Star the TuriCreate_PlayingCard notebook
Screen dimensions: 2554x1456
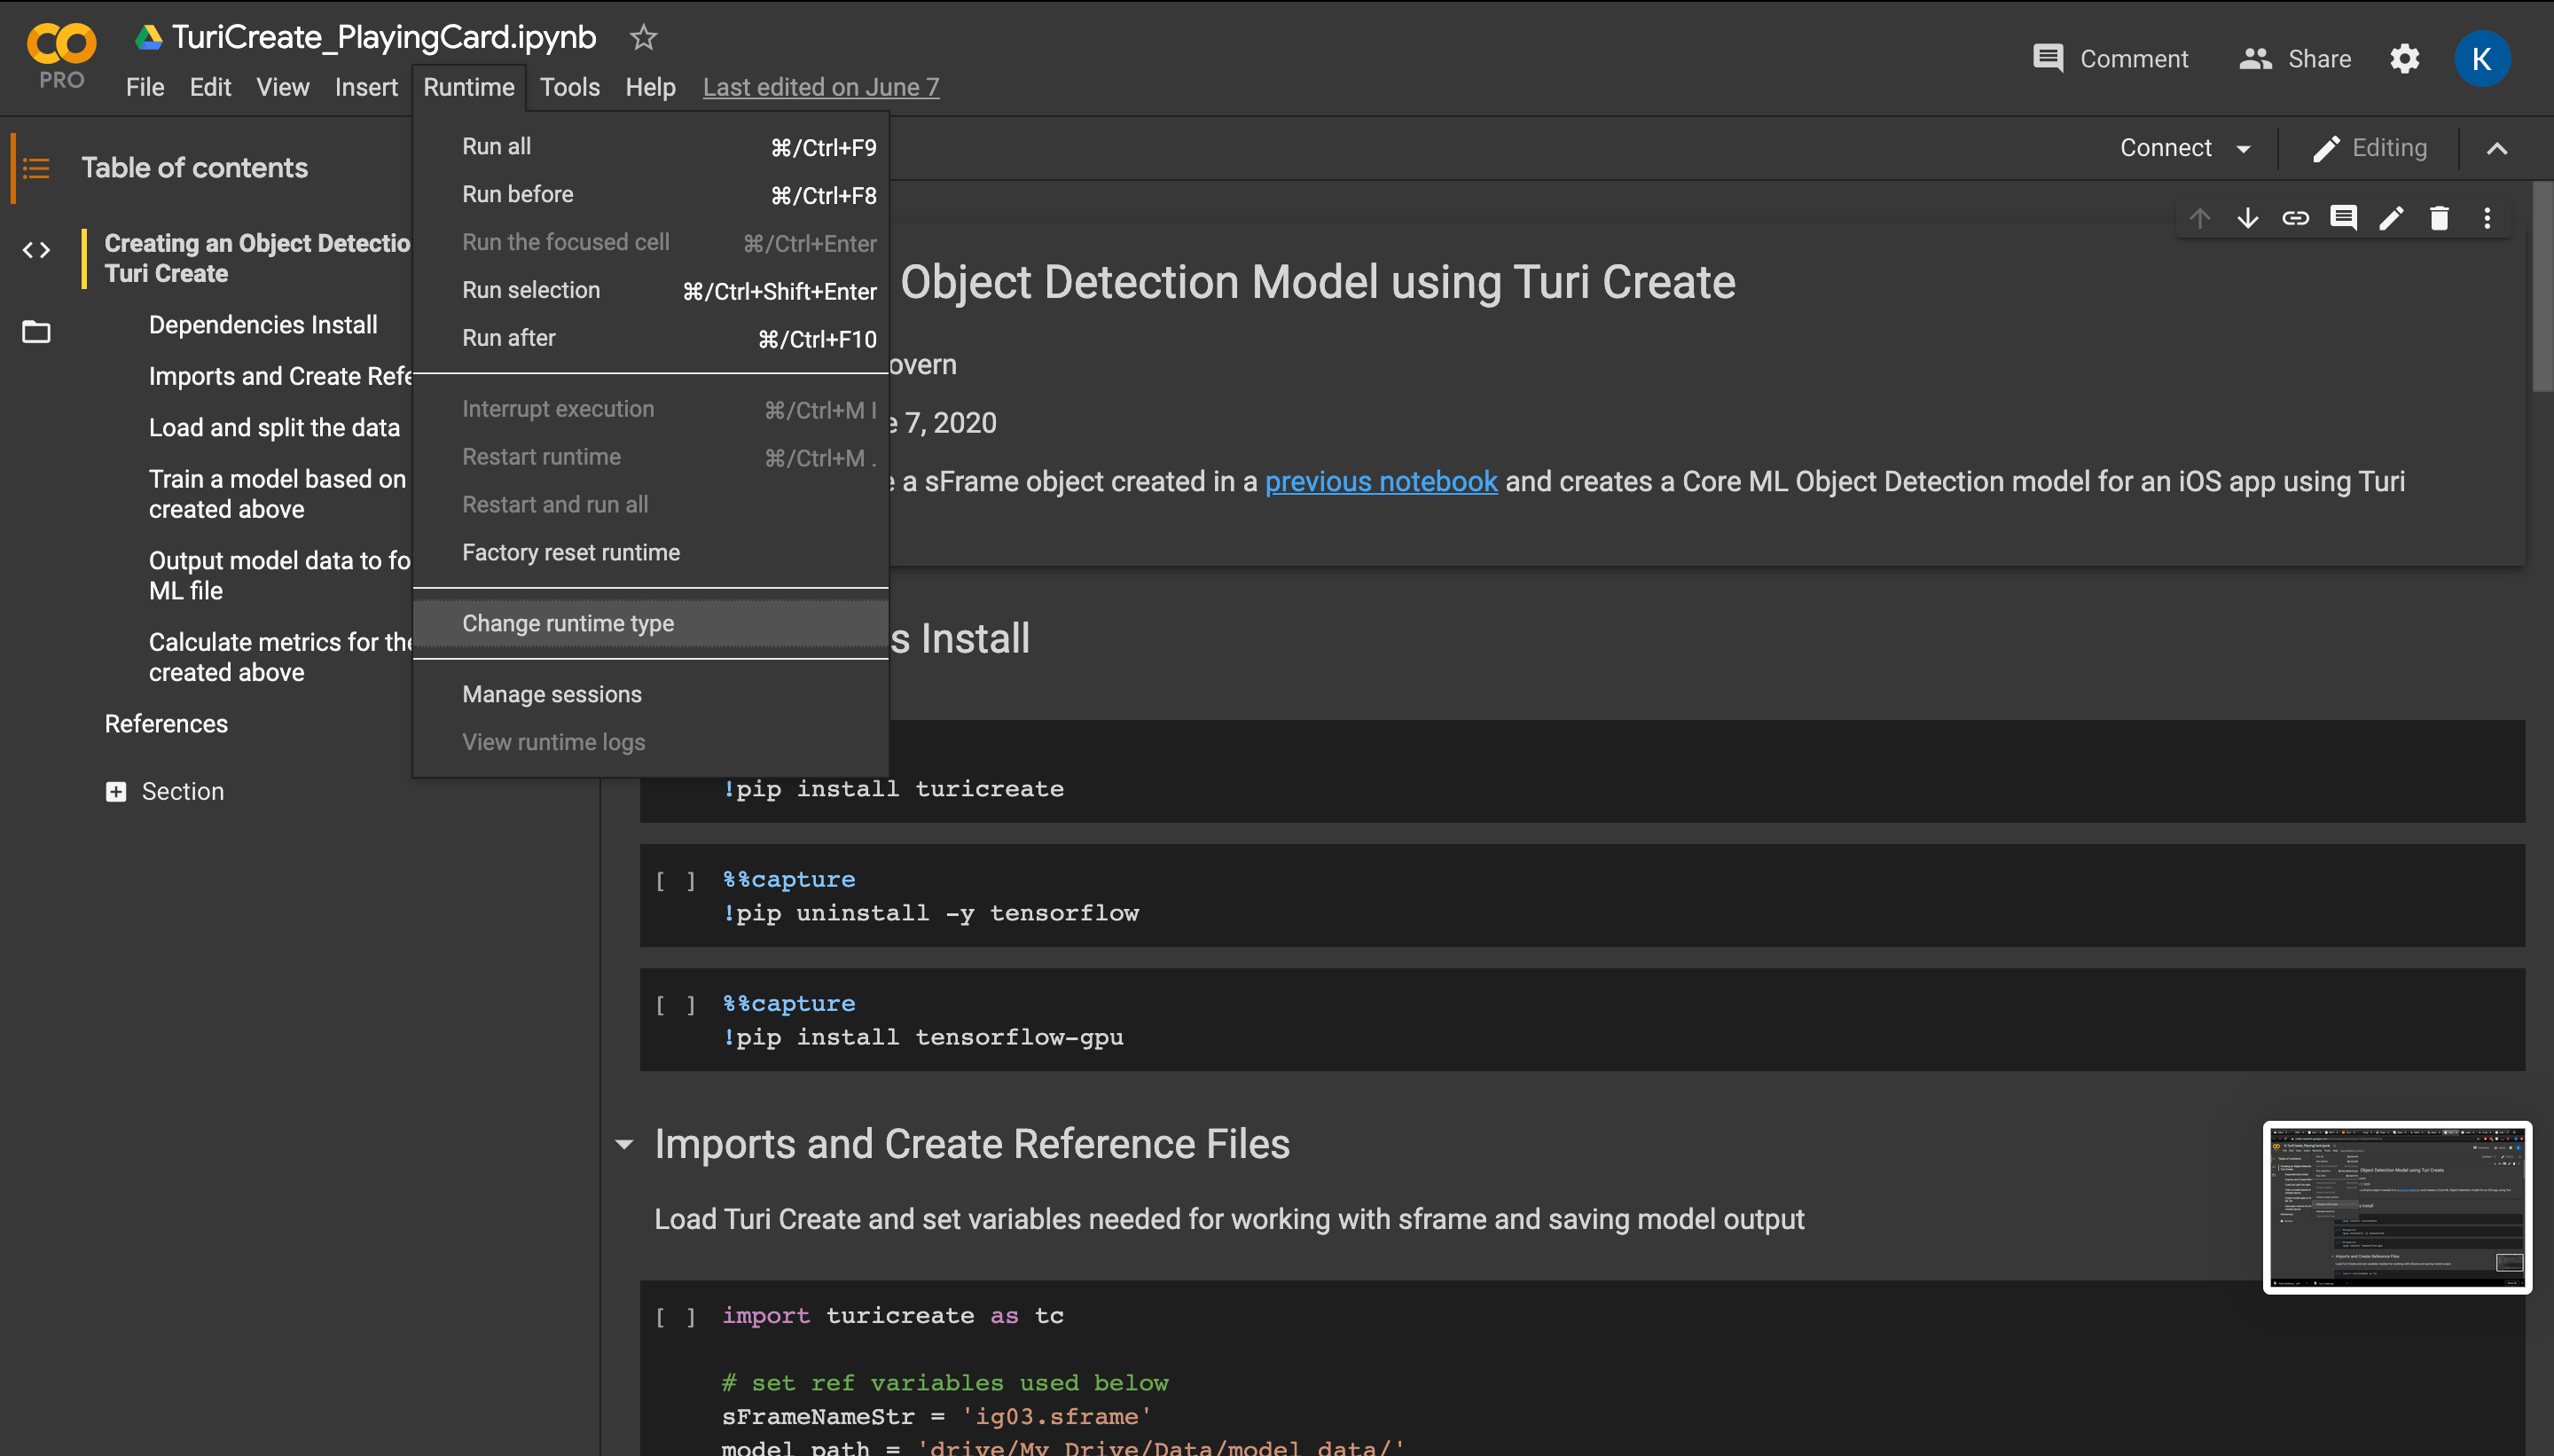643,37
